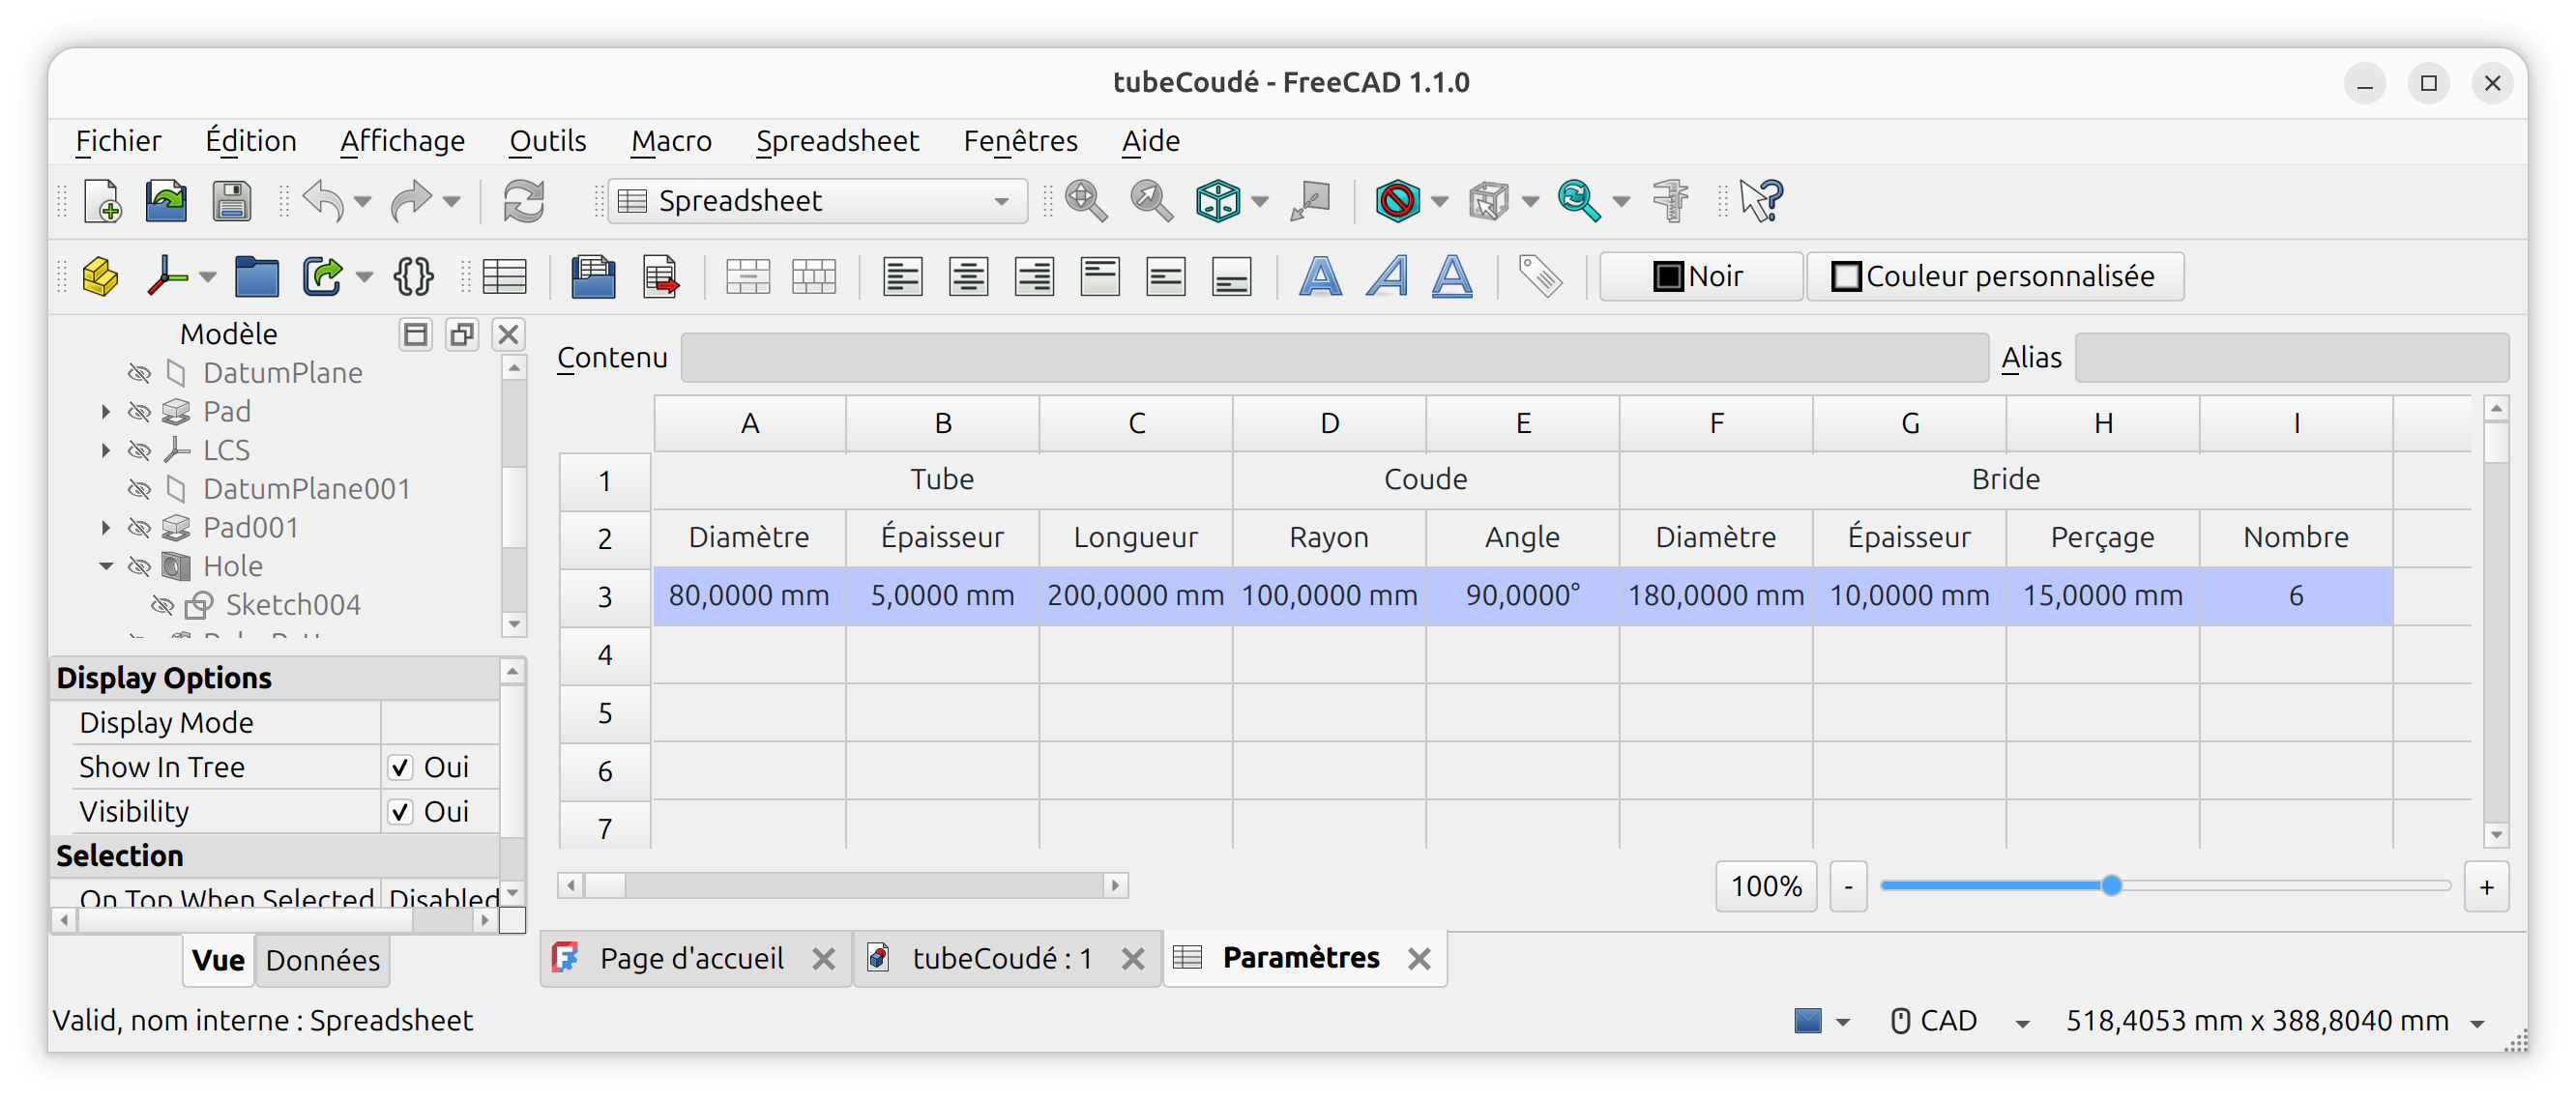Image resolution: width=2576 pixels, height=1100 pixels.
Task: Align cell text left
Action: coord(902,277)
